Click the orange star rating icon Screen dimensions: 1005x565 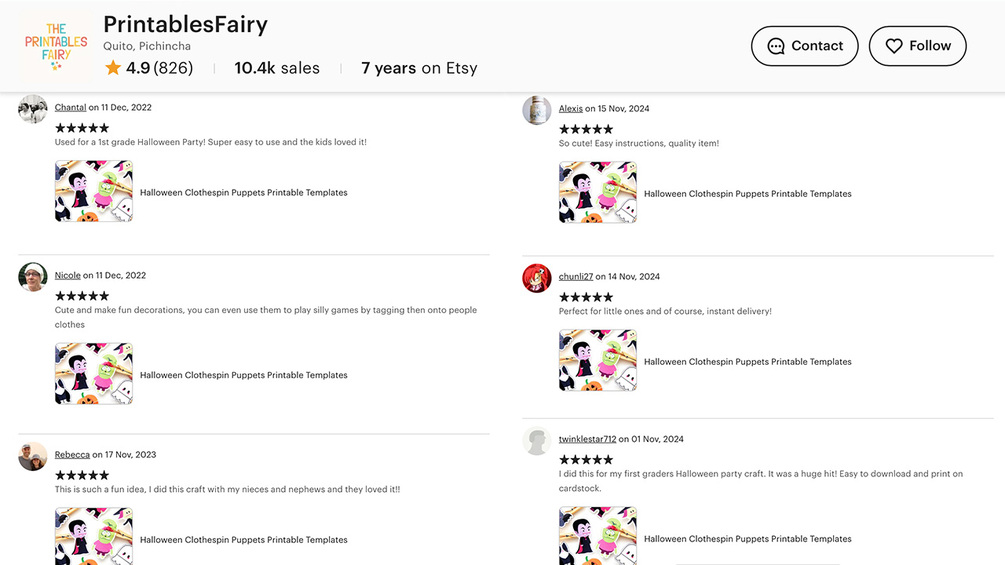click(x=113, y=68)
